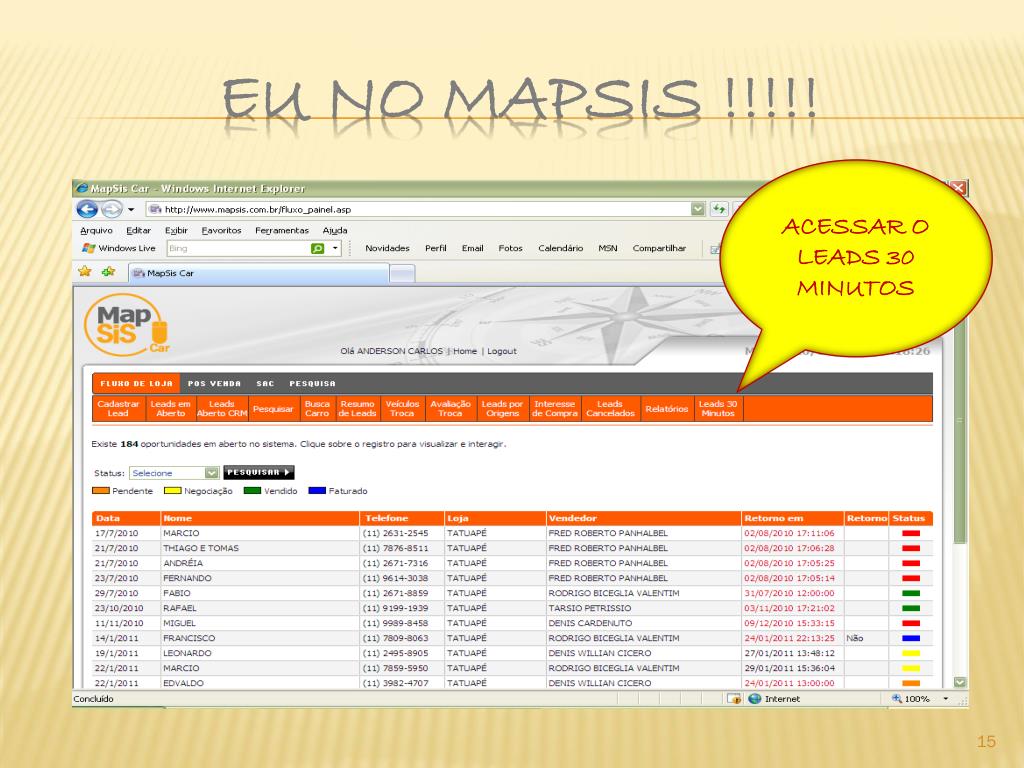Viewport: 1024px width, 768px height.
Task: Click the green Bing search magnifier
Action: [x=317, y=248]
